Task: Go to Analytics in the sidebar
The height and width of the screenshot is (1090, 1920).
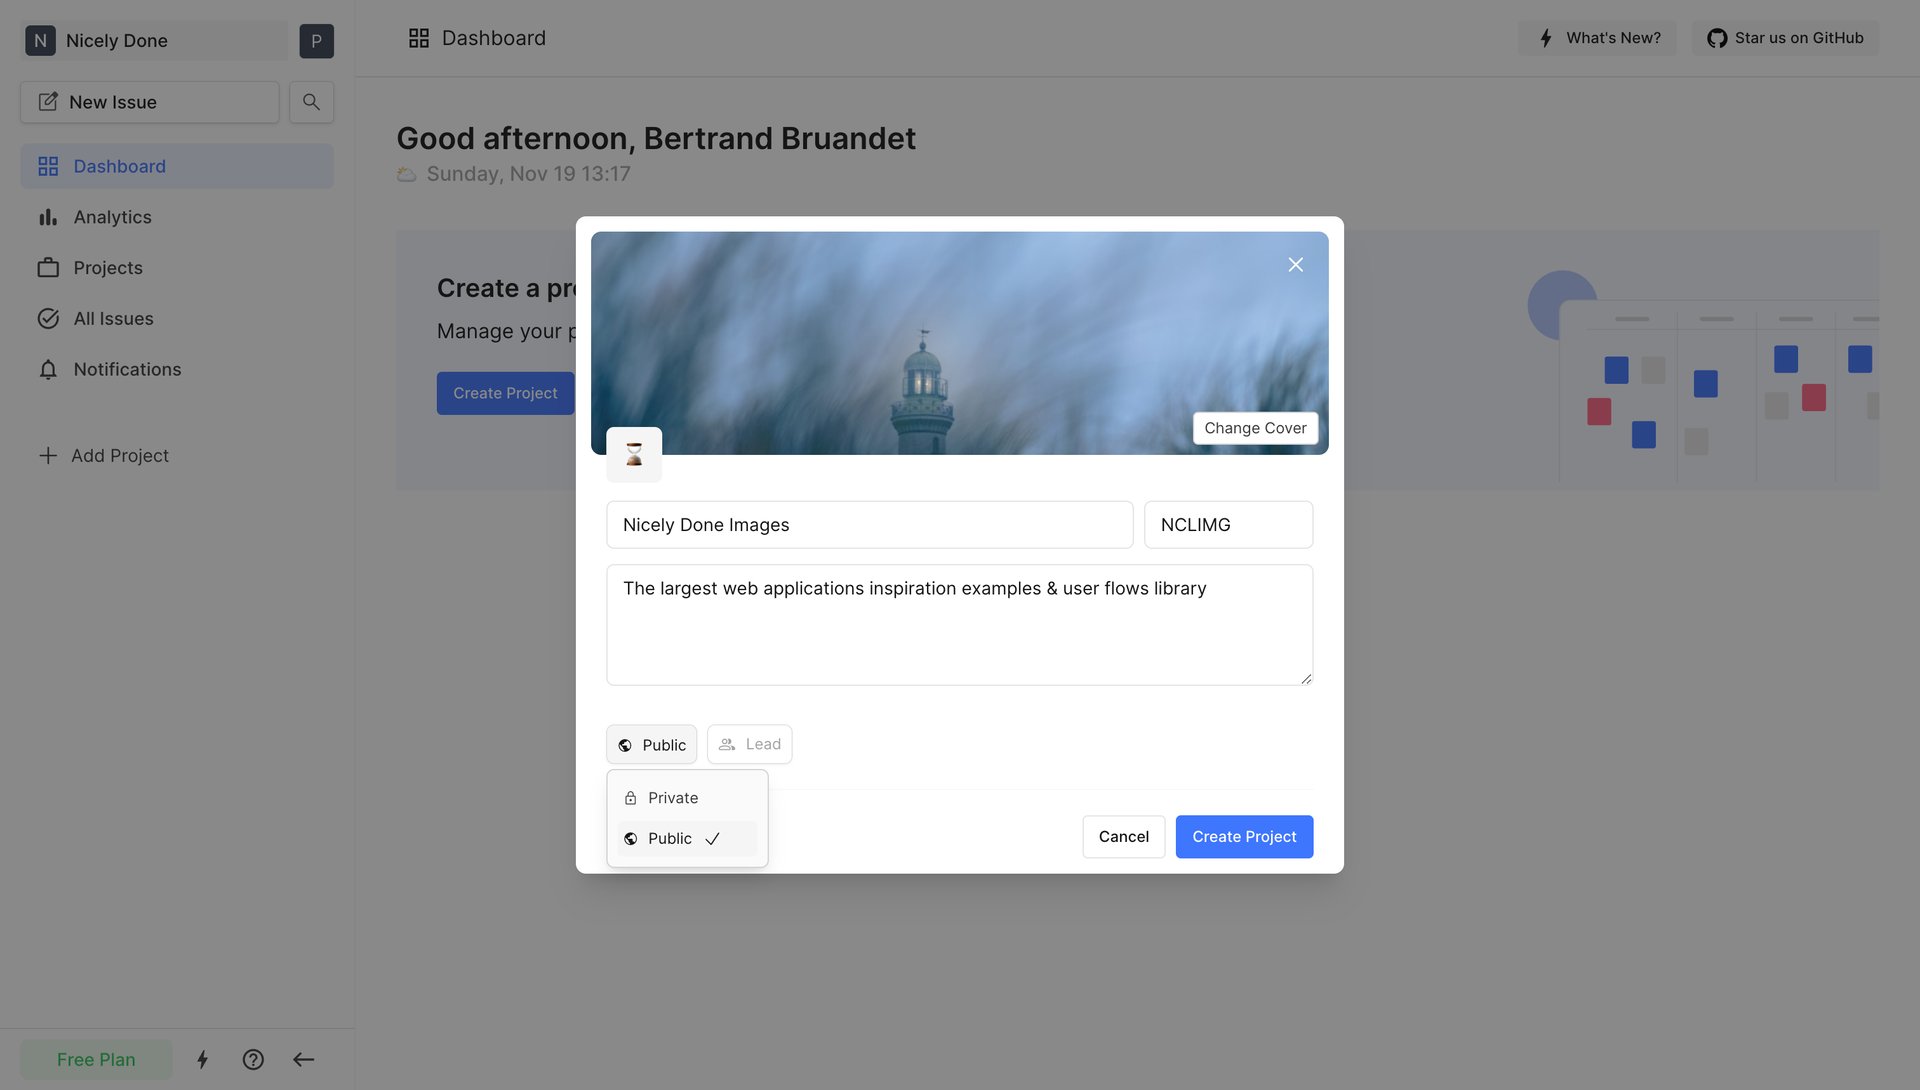Action: (x=112, y=217)
